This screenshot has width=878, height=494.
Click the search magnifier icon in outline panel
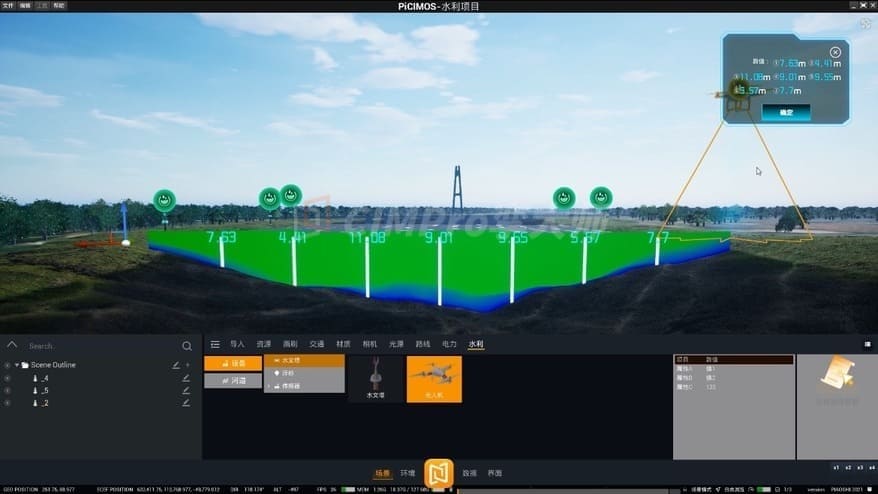pos(187,346)
